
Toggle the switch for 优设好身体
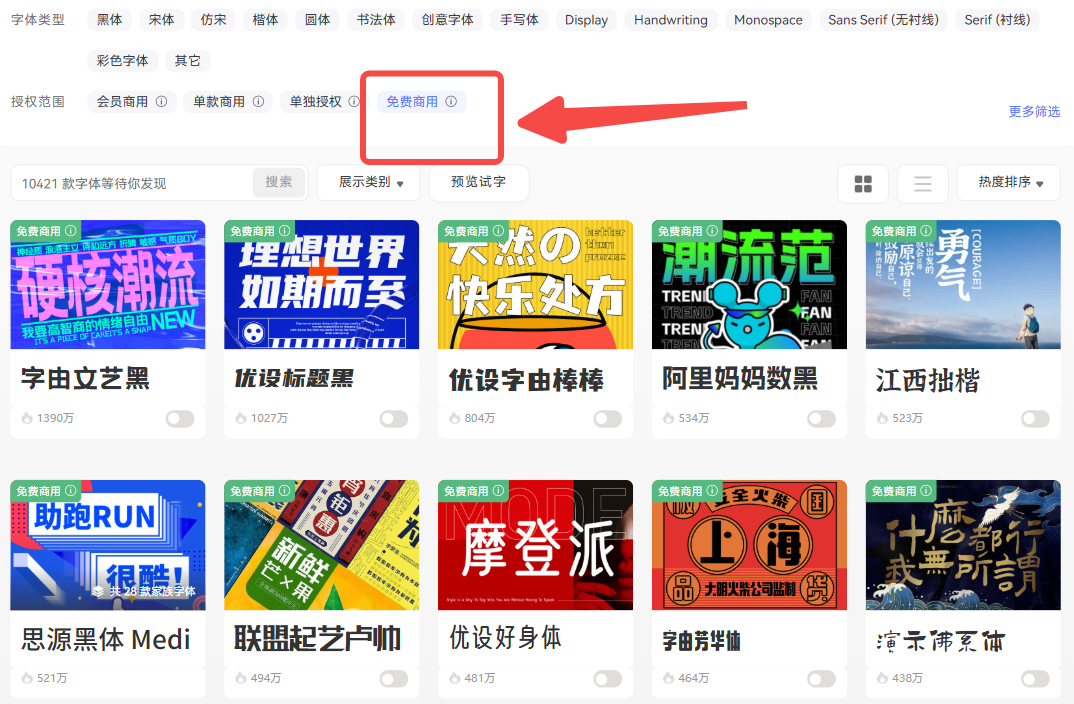(x=607, y=679)
